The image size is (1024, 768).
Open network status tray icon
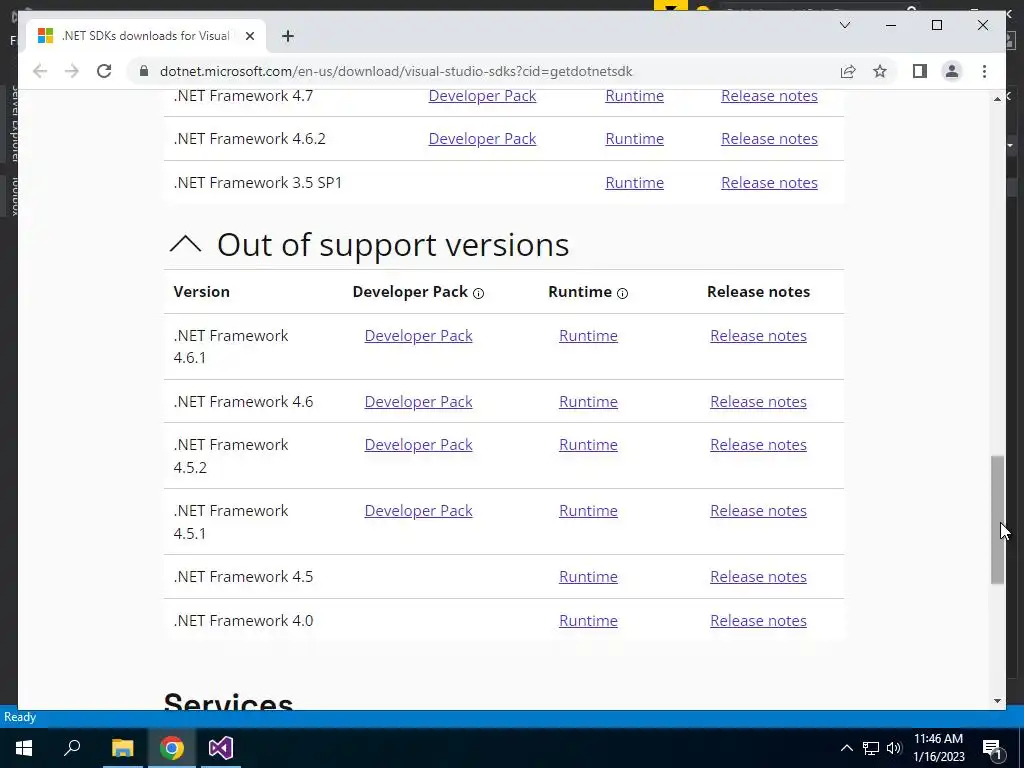871,748
